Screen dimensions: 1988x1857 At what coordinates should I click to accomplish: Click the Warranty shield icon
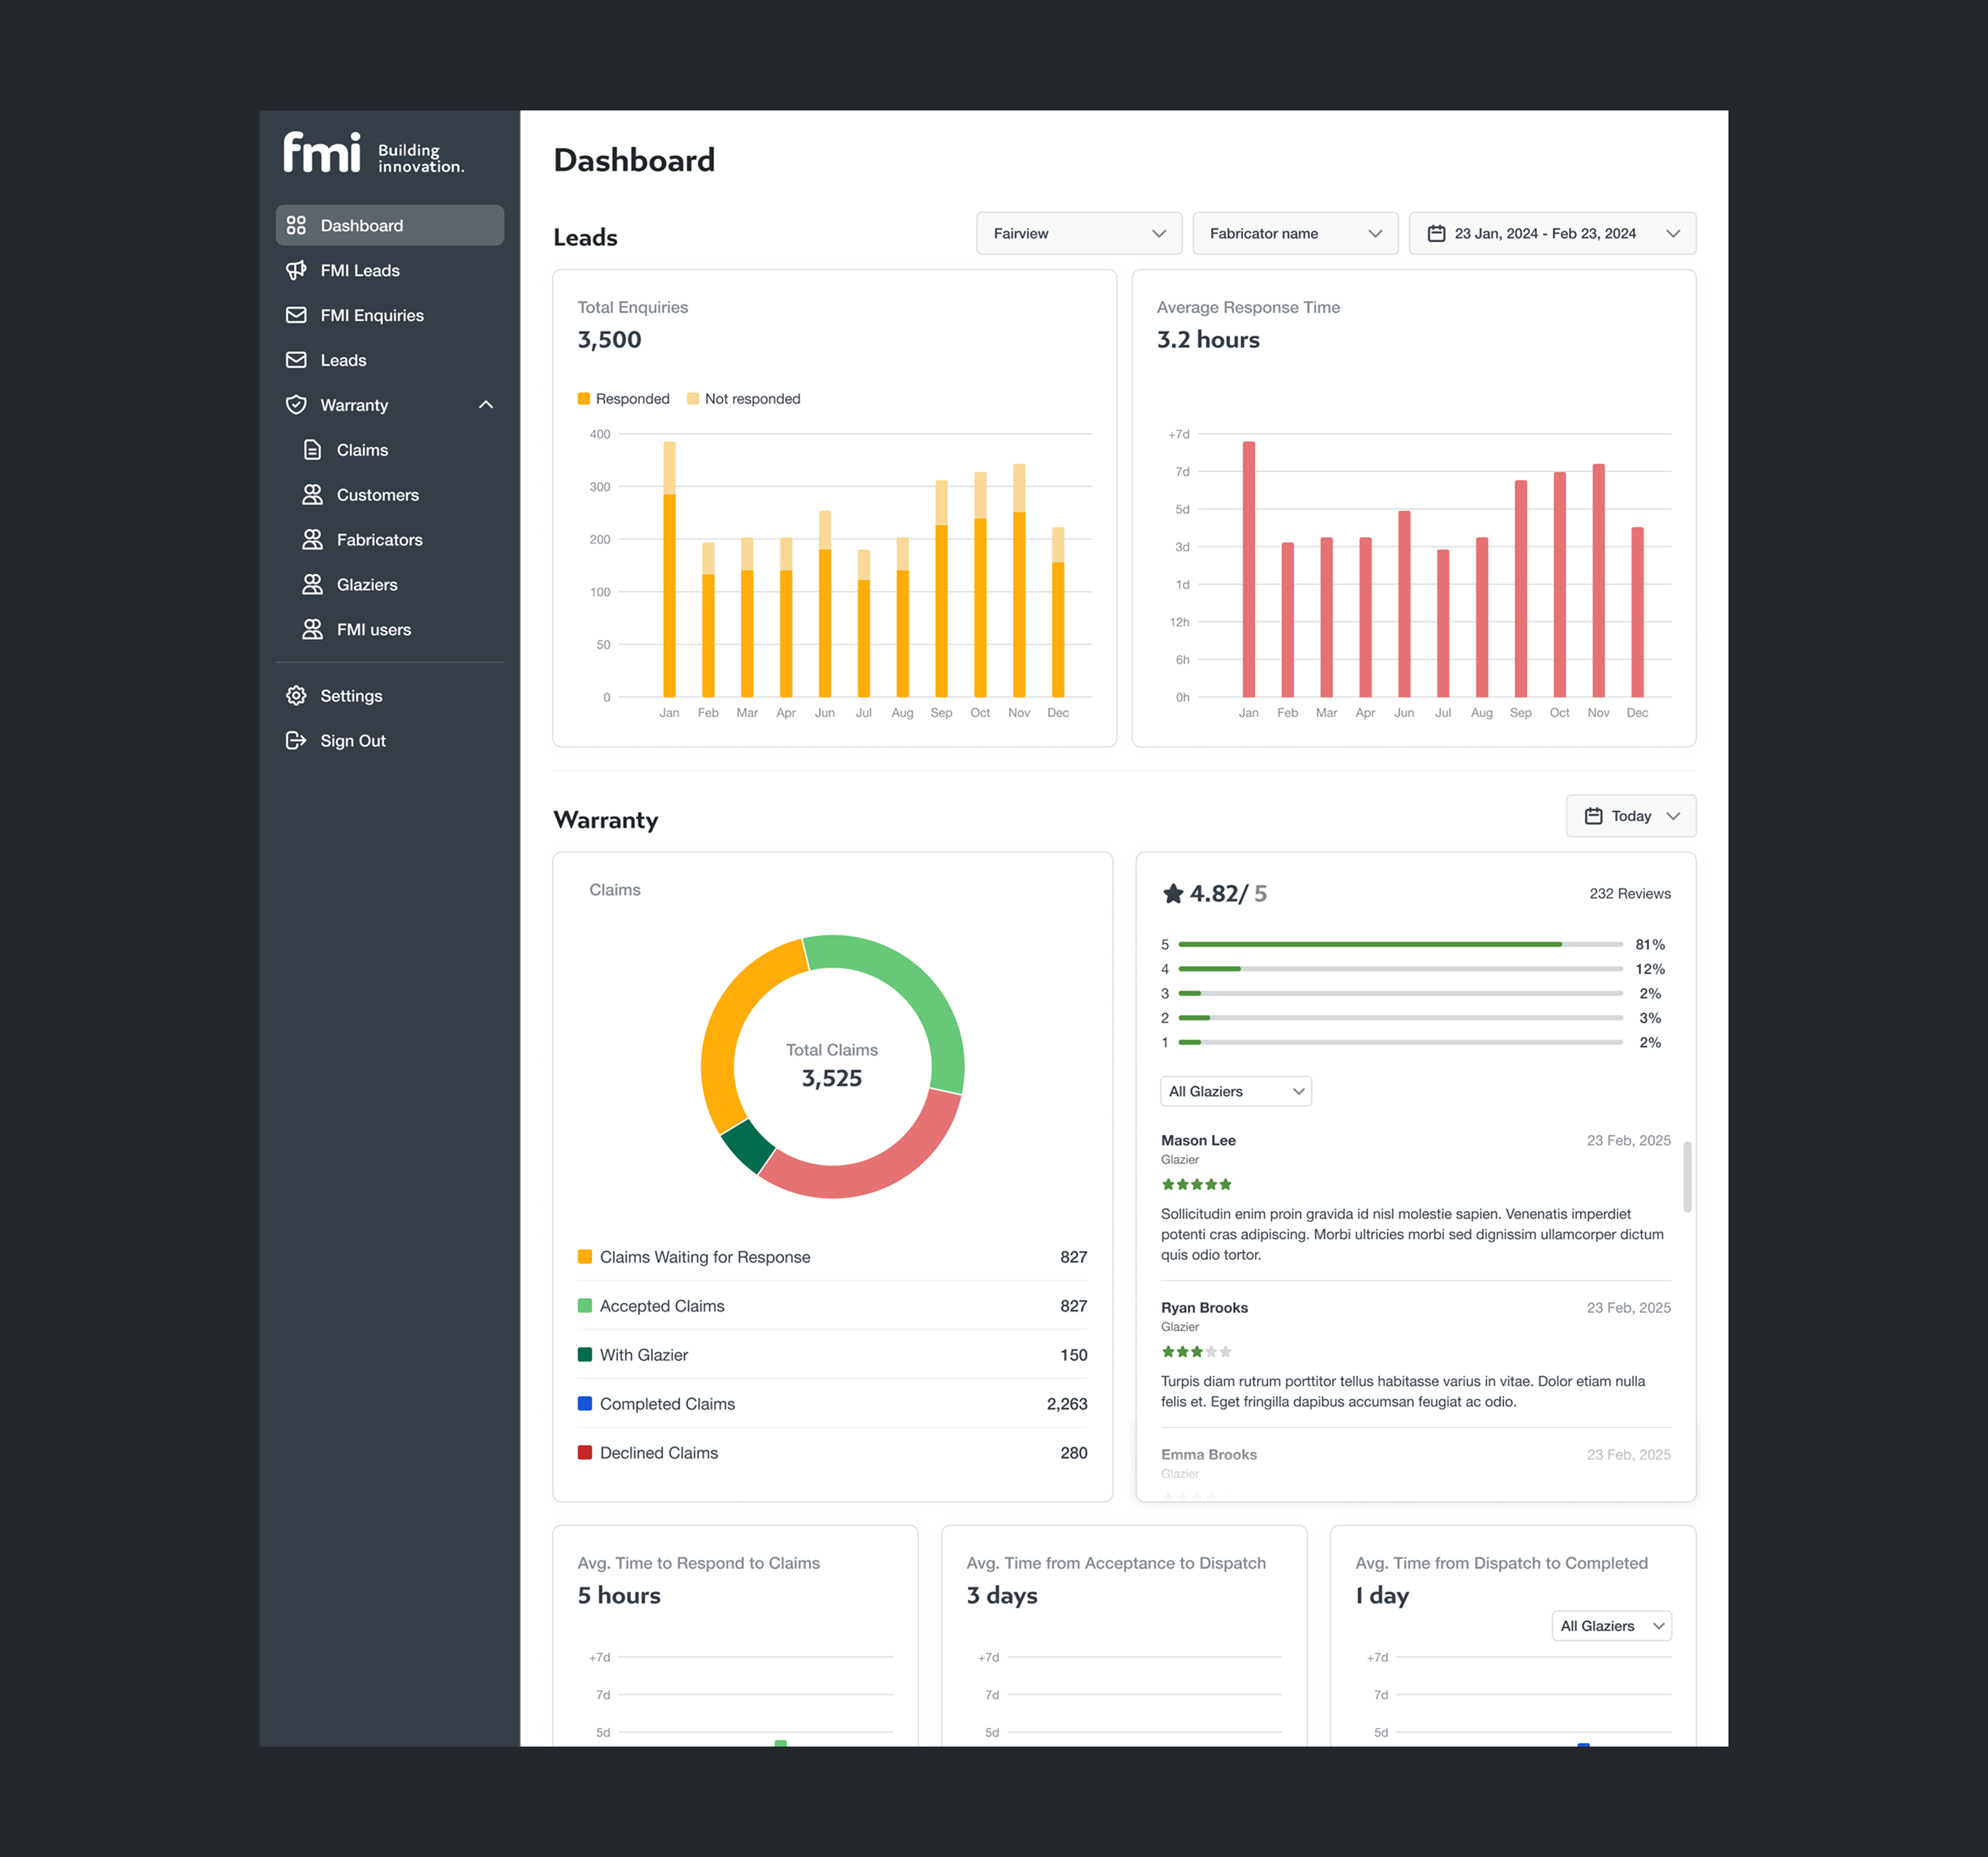pyautogui.click(x=296, y=405)
